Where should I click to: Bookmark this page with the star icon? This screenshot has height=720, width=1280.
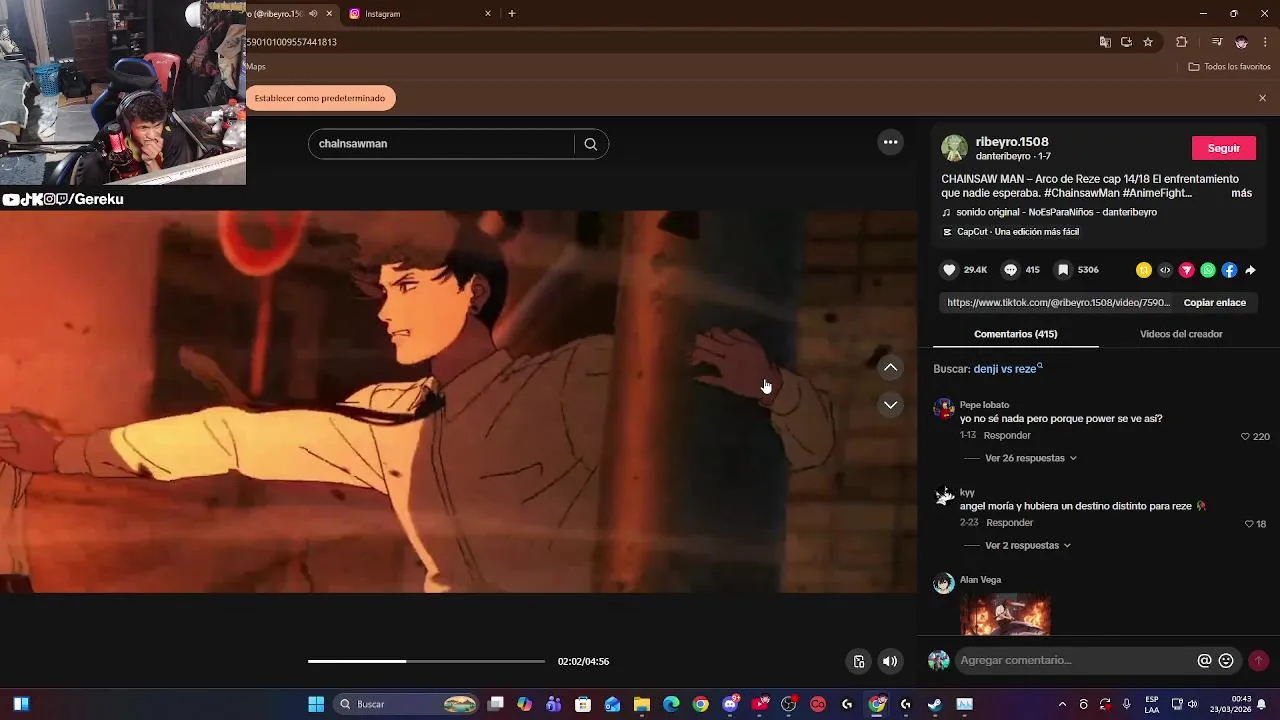(x=1148, y=42)
